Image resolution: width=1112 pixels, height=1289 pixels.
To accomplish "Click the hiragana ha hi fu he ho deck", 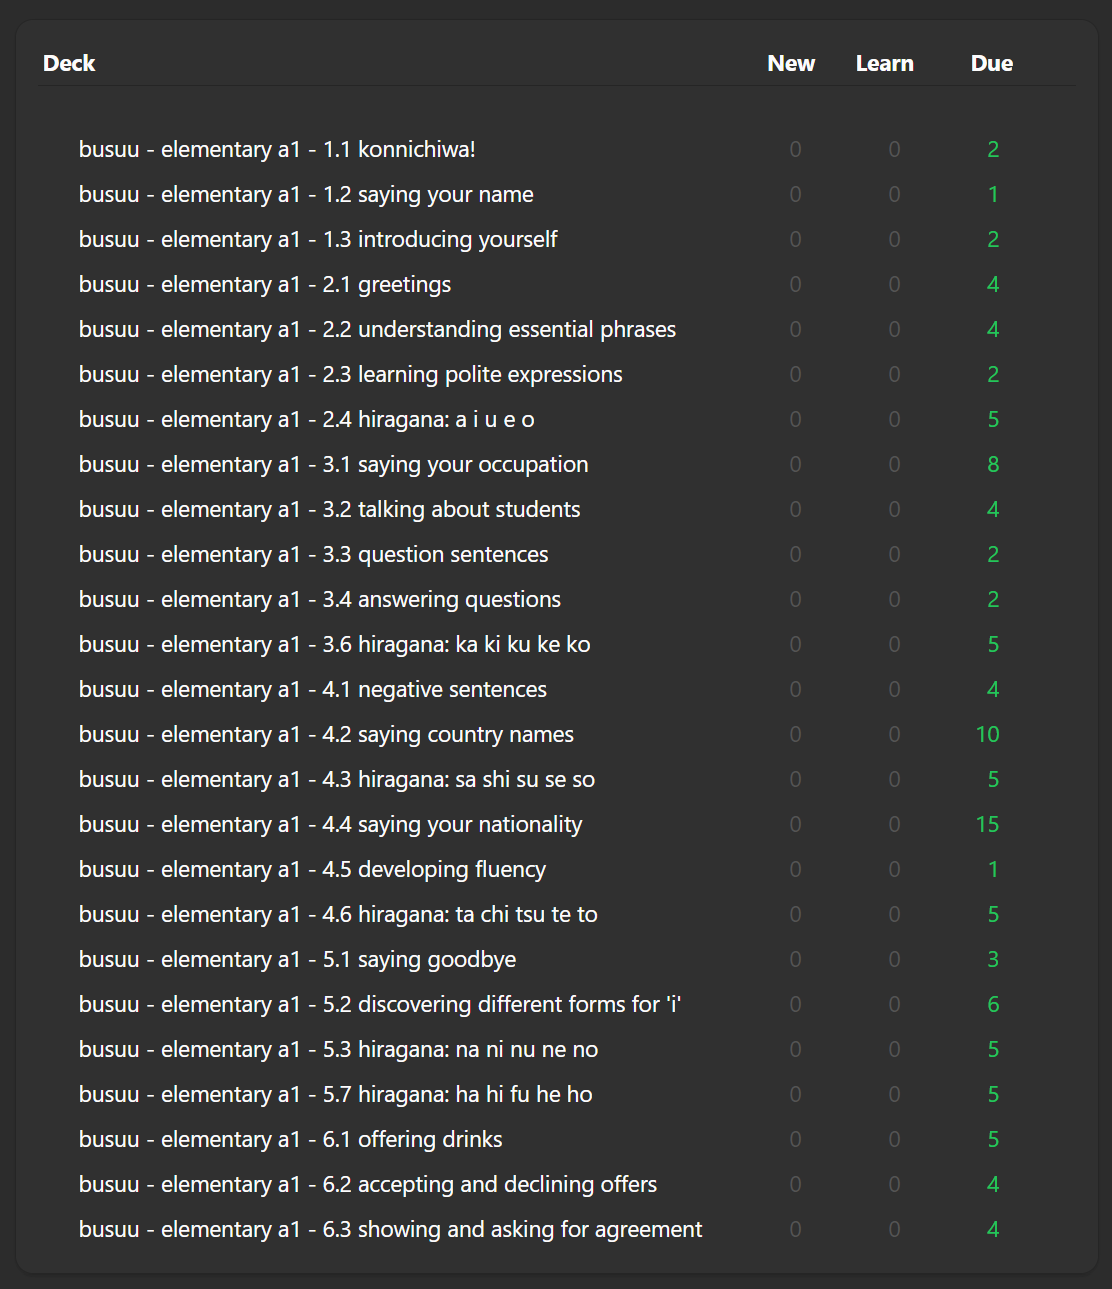I will pyautogui.click(x=335, y=1095).
